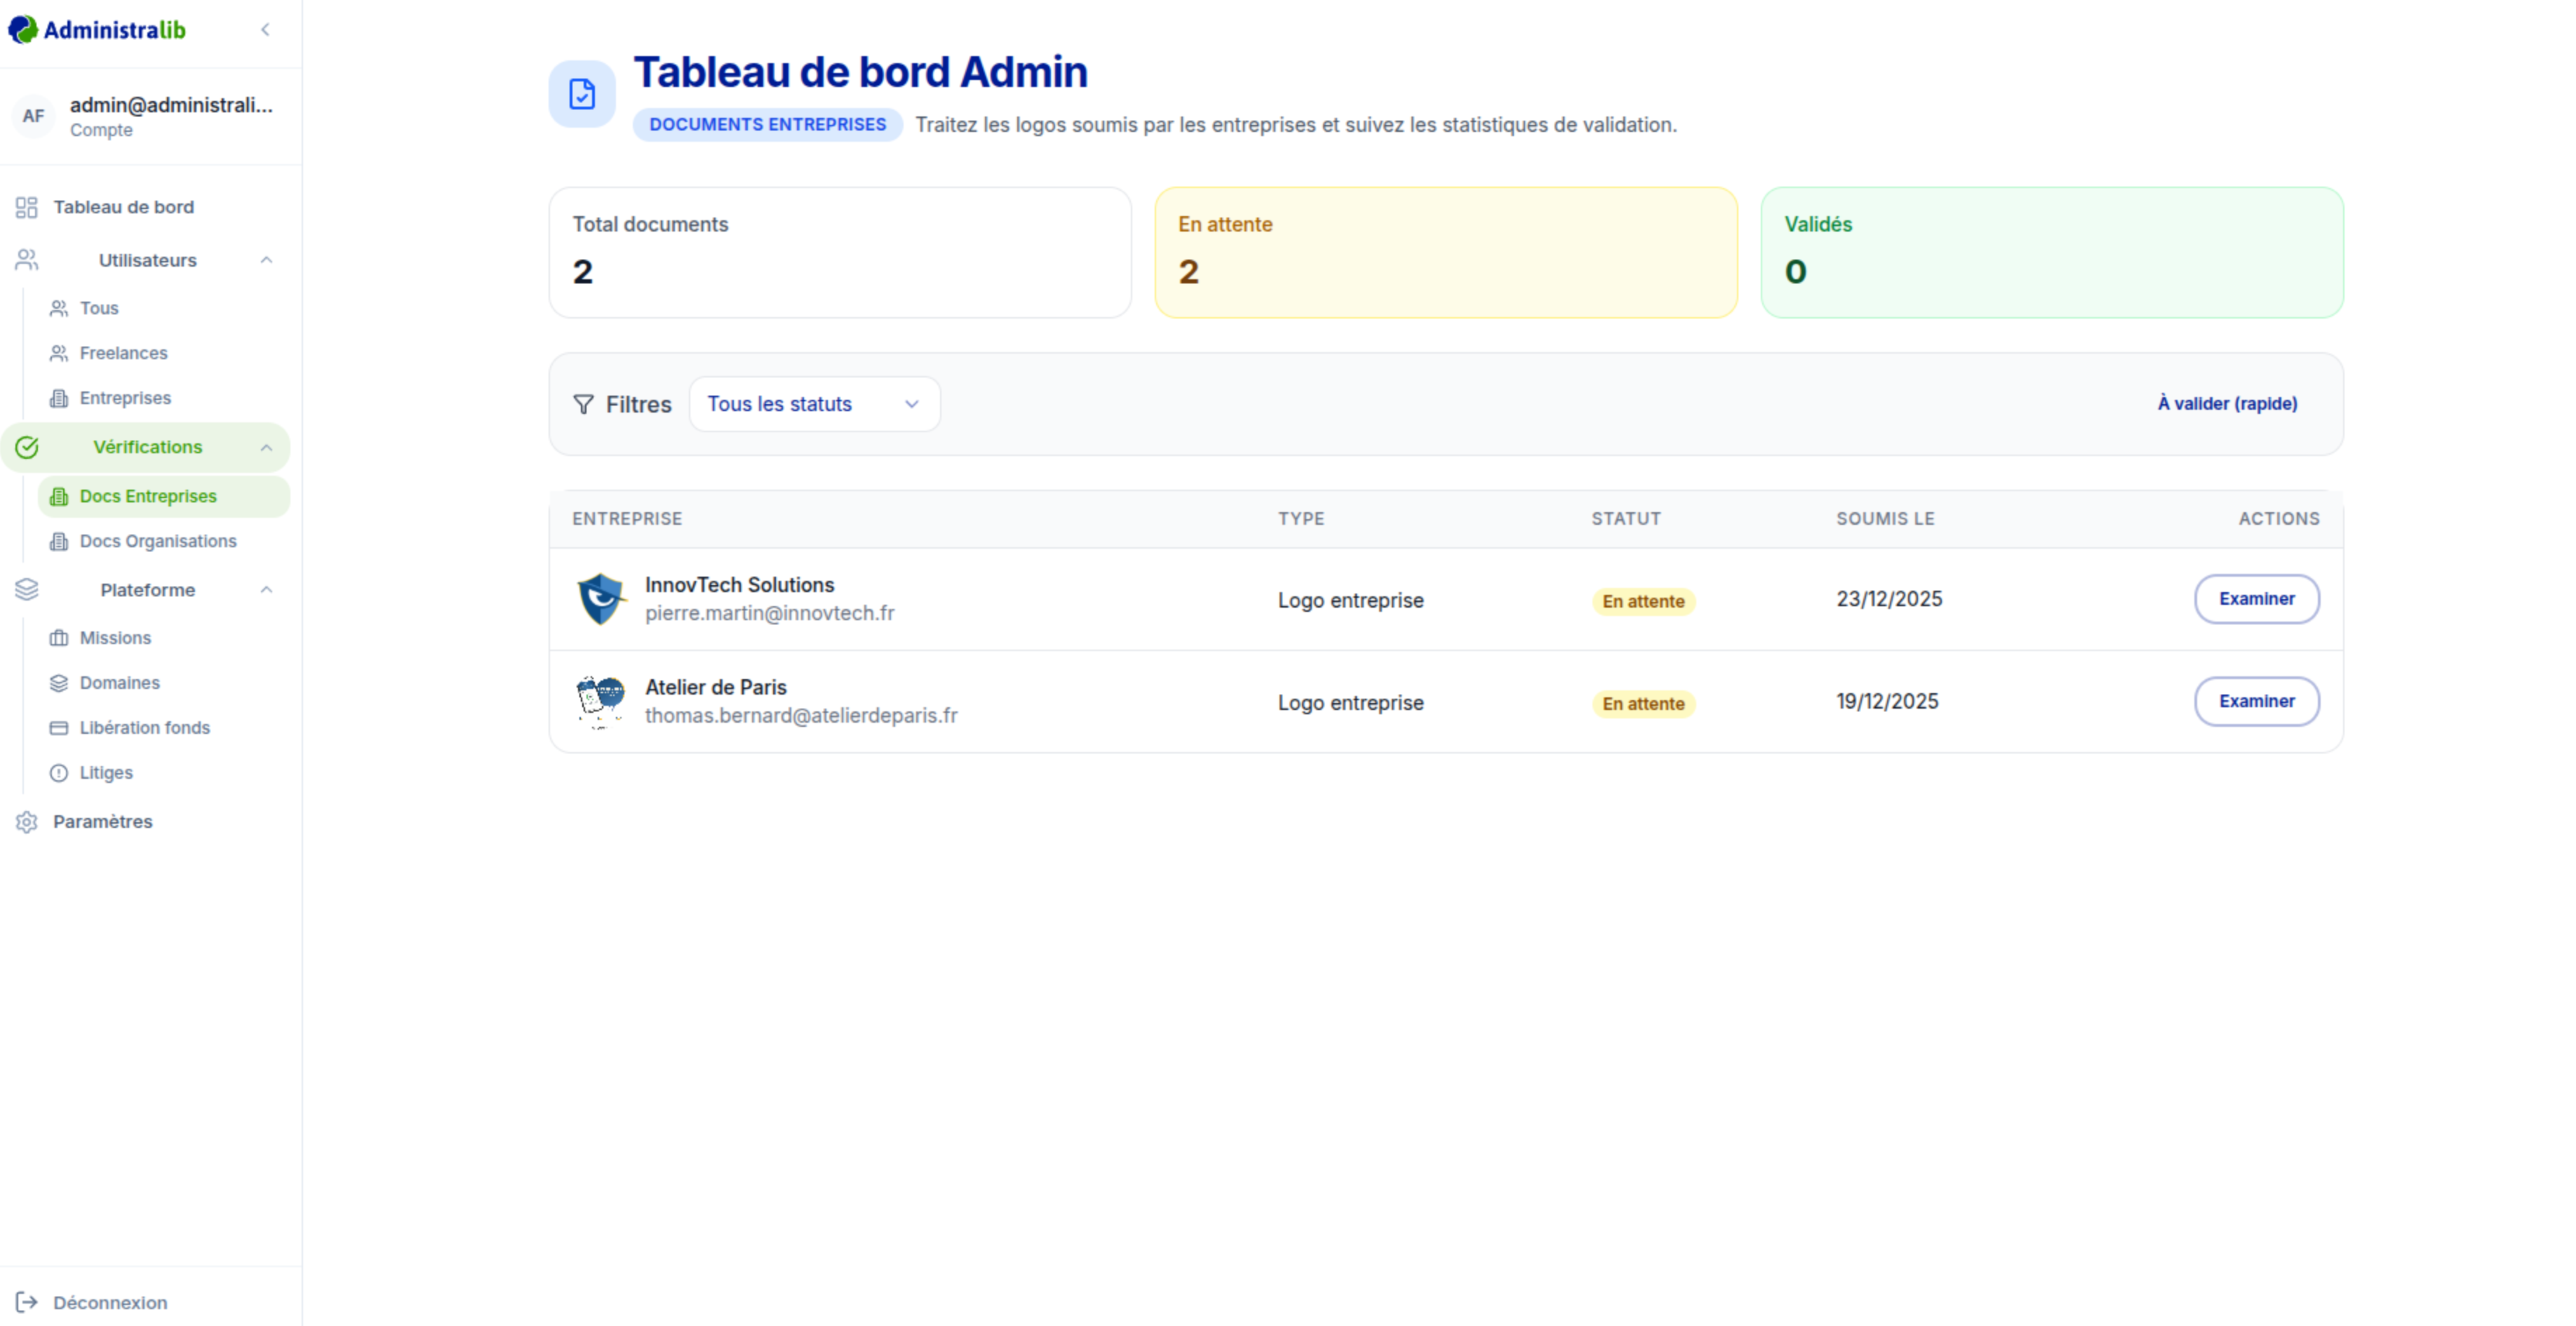Click the Paramètres gear icon
Screen dimensions: 2576x1326
click(x=27, y=822)
